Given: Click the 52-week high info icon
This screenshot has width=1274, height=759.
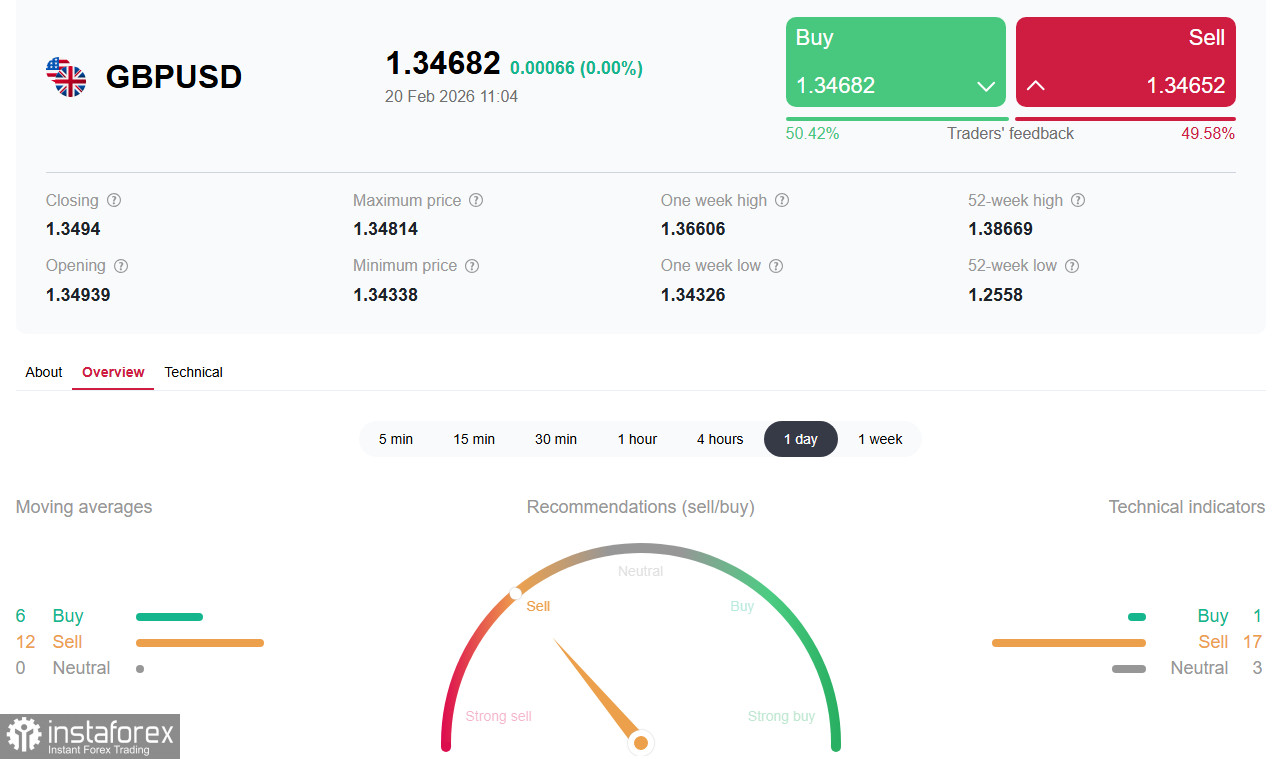Looking at the screenshot, I should 1078,200.
